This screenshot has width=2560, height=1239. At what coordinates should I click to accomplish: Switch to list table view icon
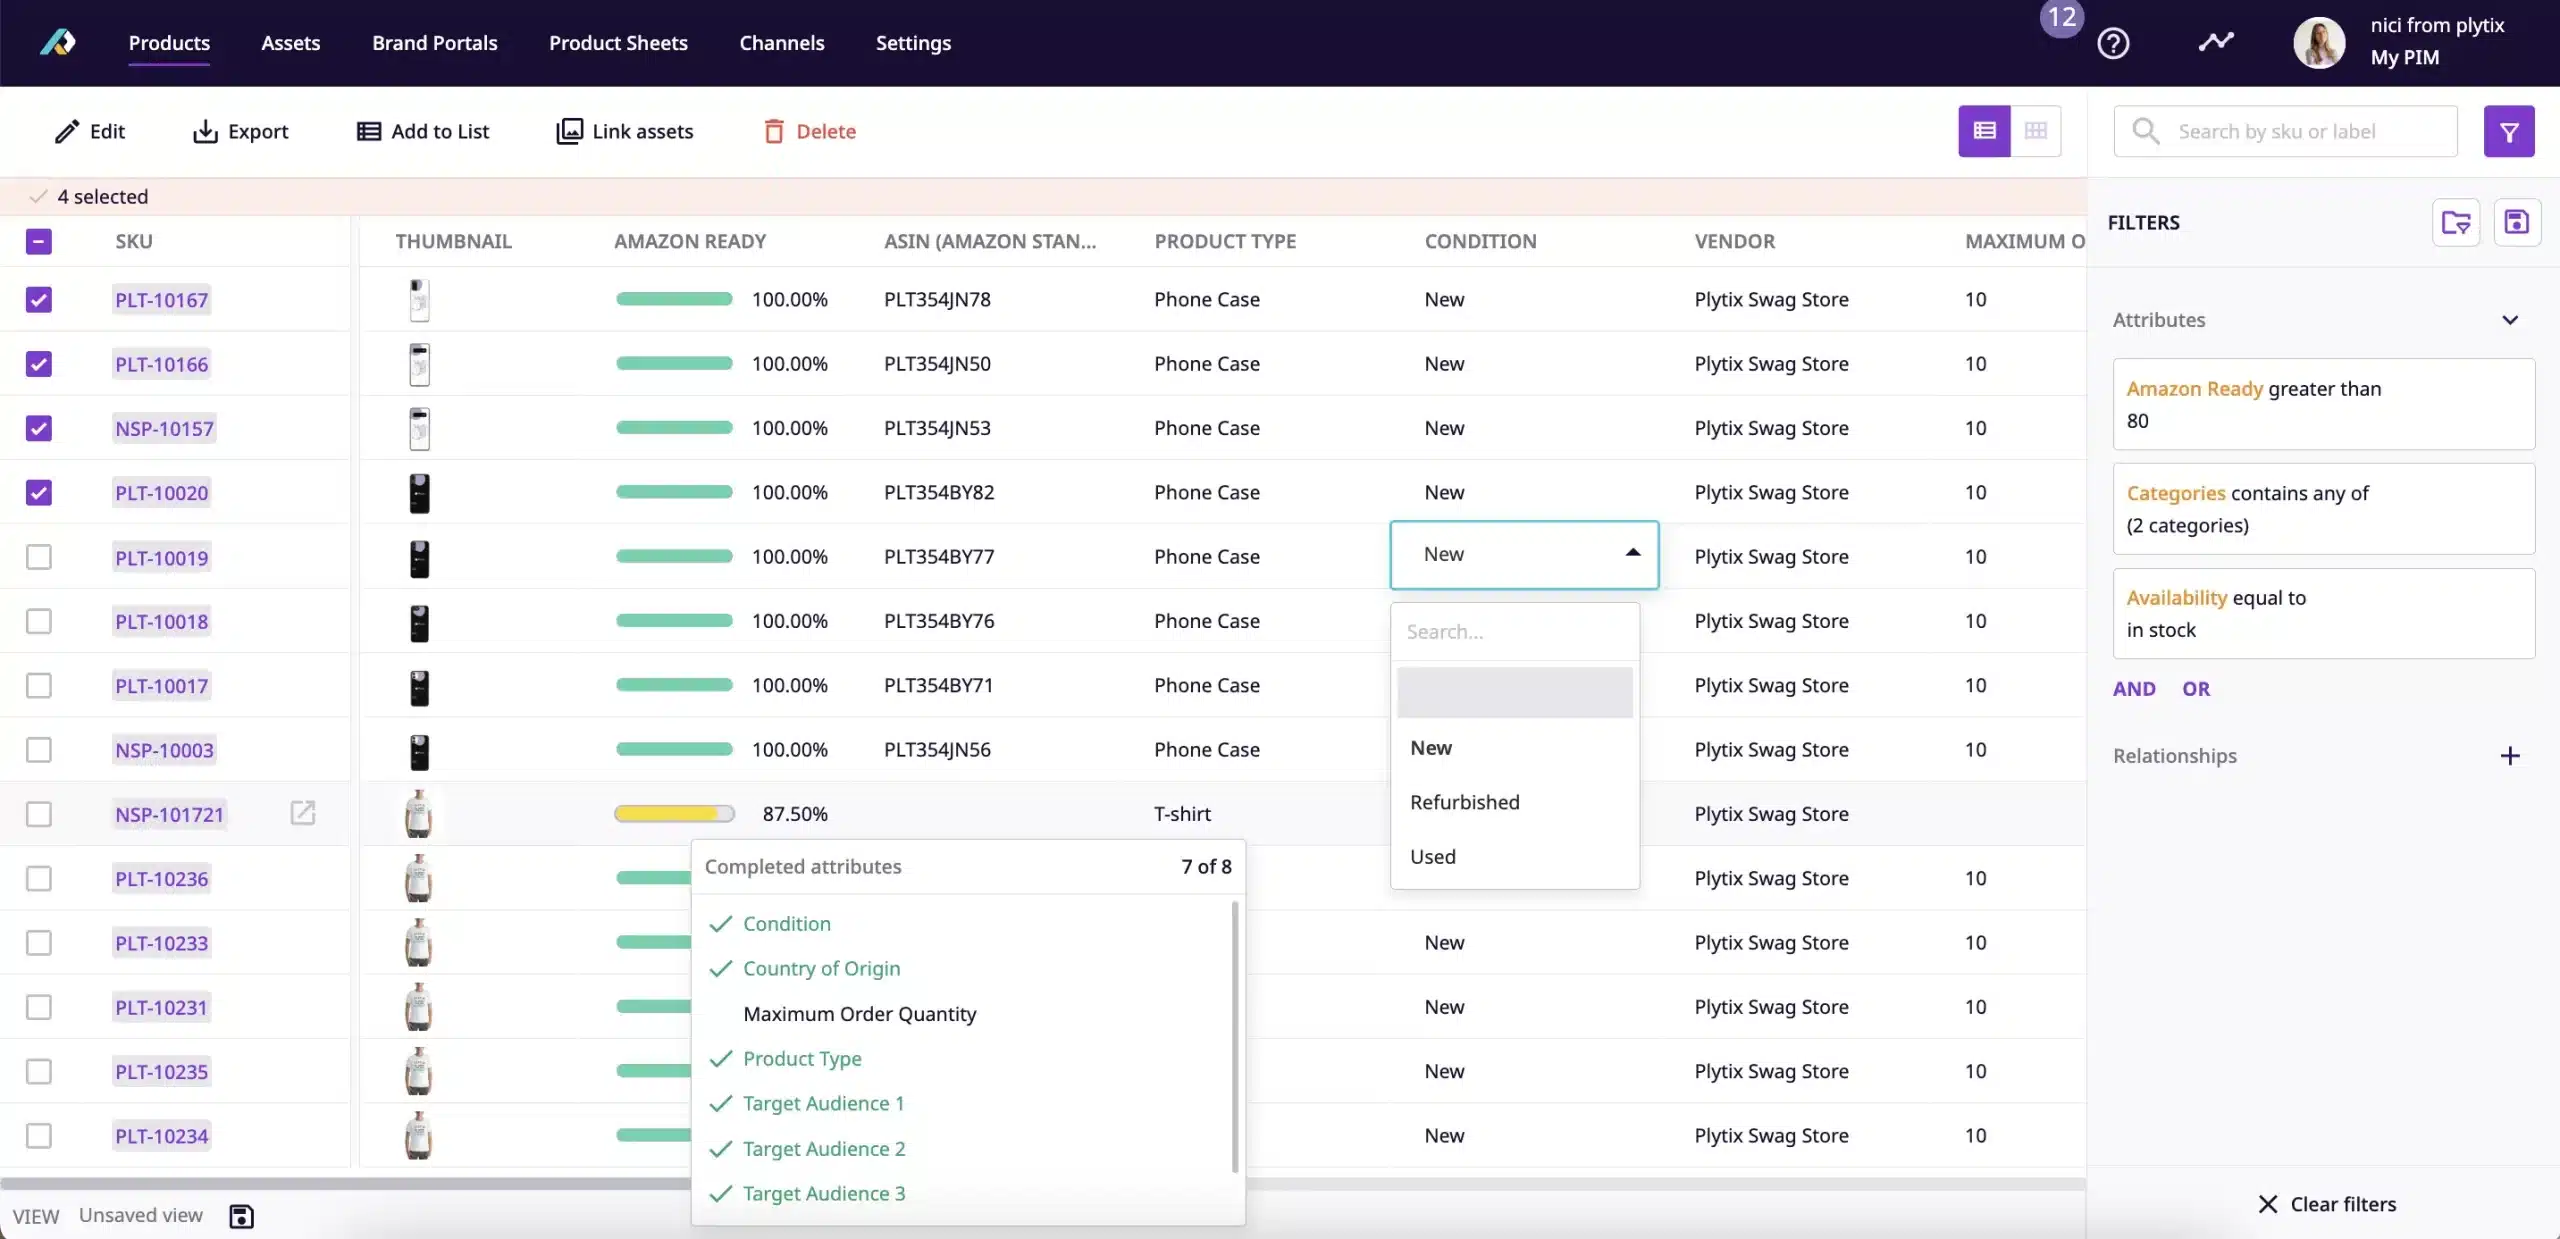1984,131
